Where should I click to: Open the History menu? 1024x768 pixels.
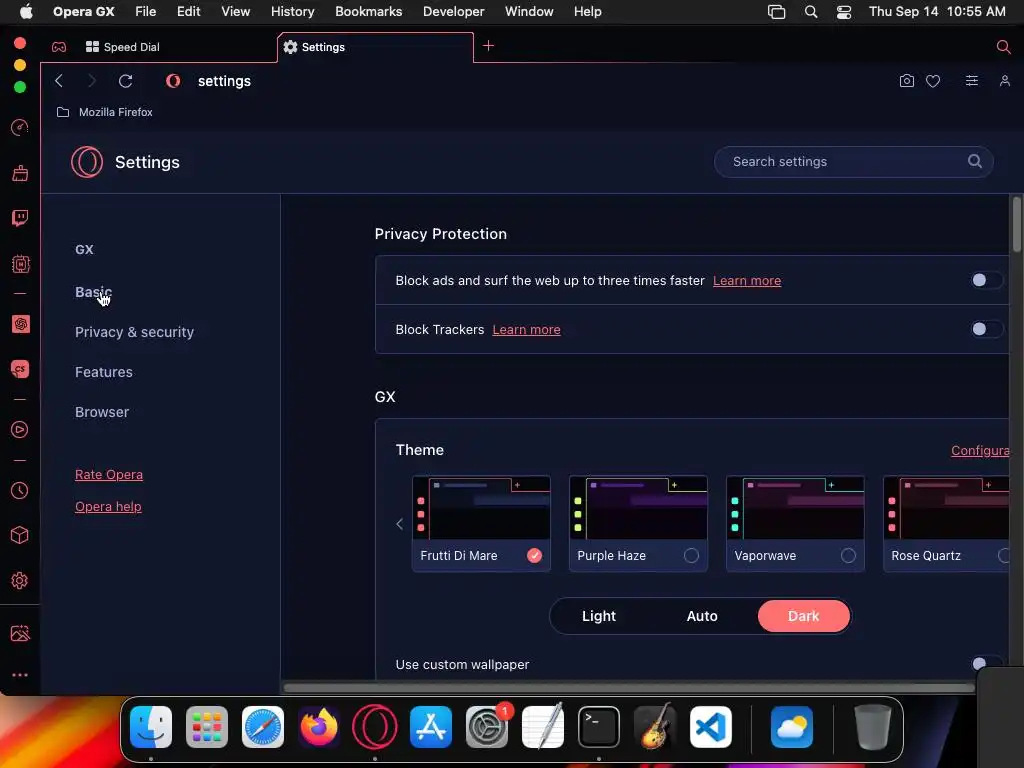coord(293,12)
